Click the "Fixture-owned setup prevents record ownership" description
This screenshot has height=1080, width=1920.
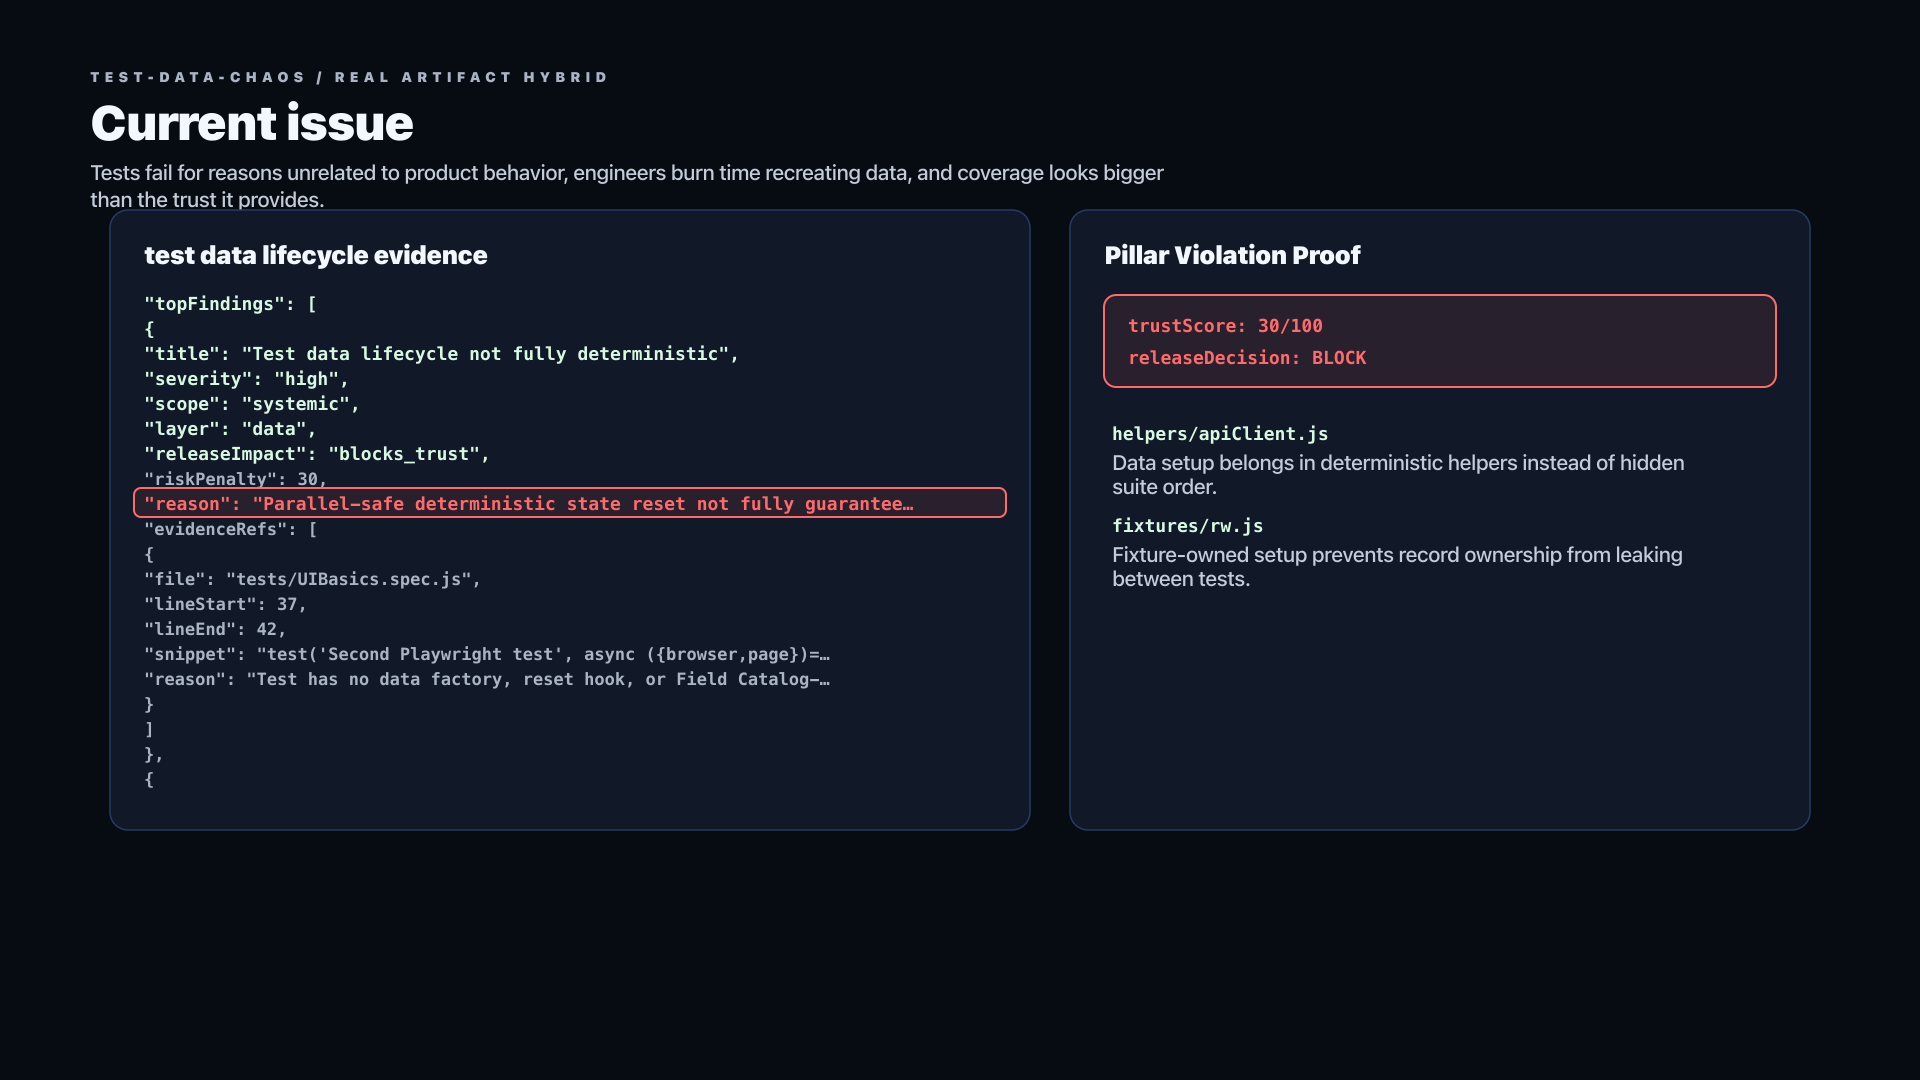pos(1397,567)
